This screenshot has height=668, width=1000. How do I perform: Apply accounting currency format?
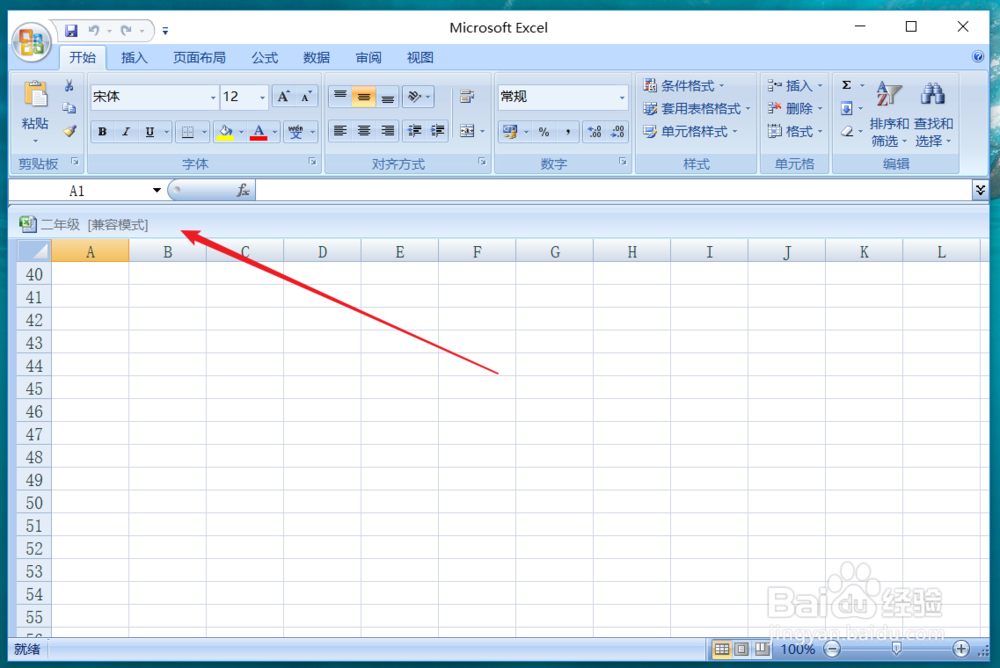[510, 131]
